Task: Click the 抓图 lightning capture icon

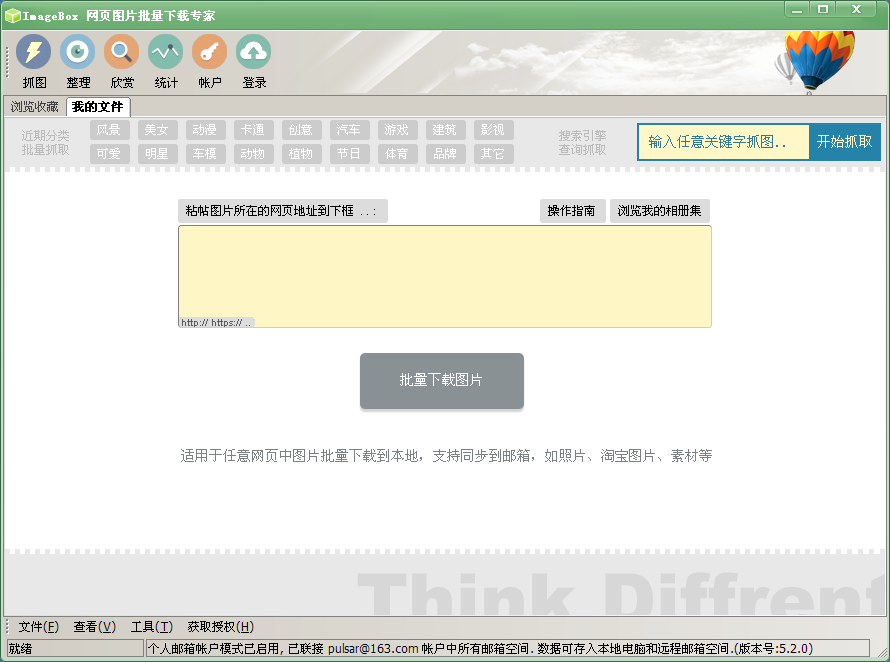Action: 34,52
